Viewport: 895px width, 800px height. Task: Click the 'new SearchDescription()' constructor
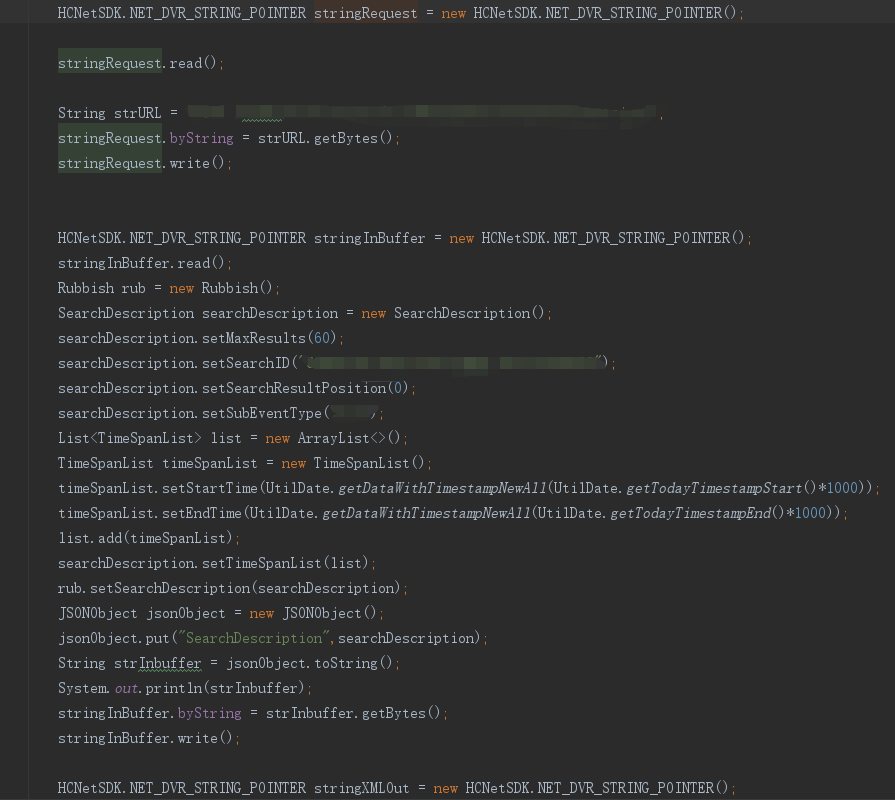click(453, 313)
